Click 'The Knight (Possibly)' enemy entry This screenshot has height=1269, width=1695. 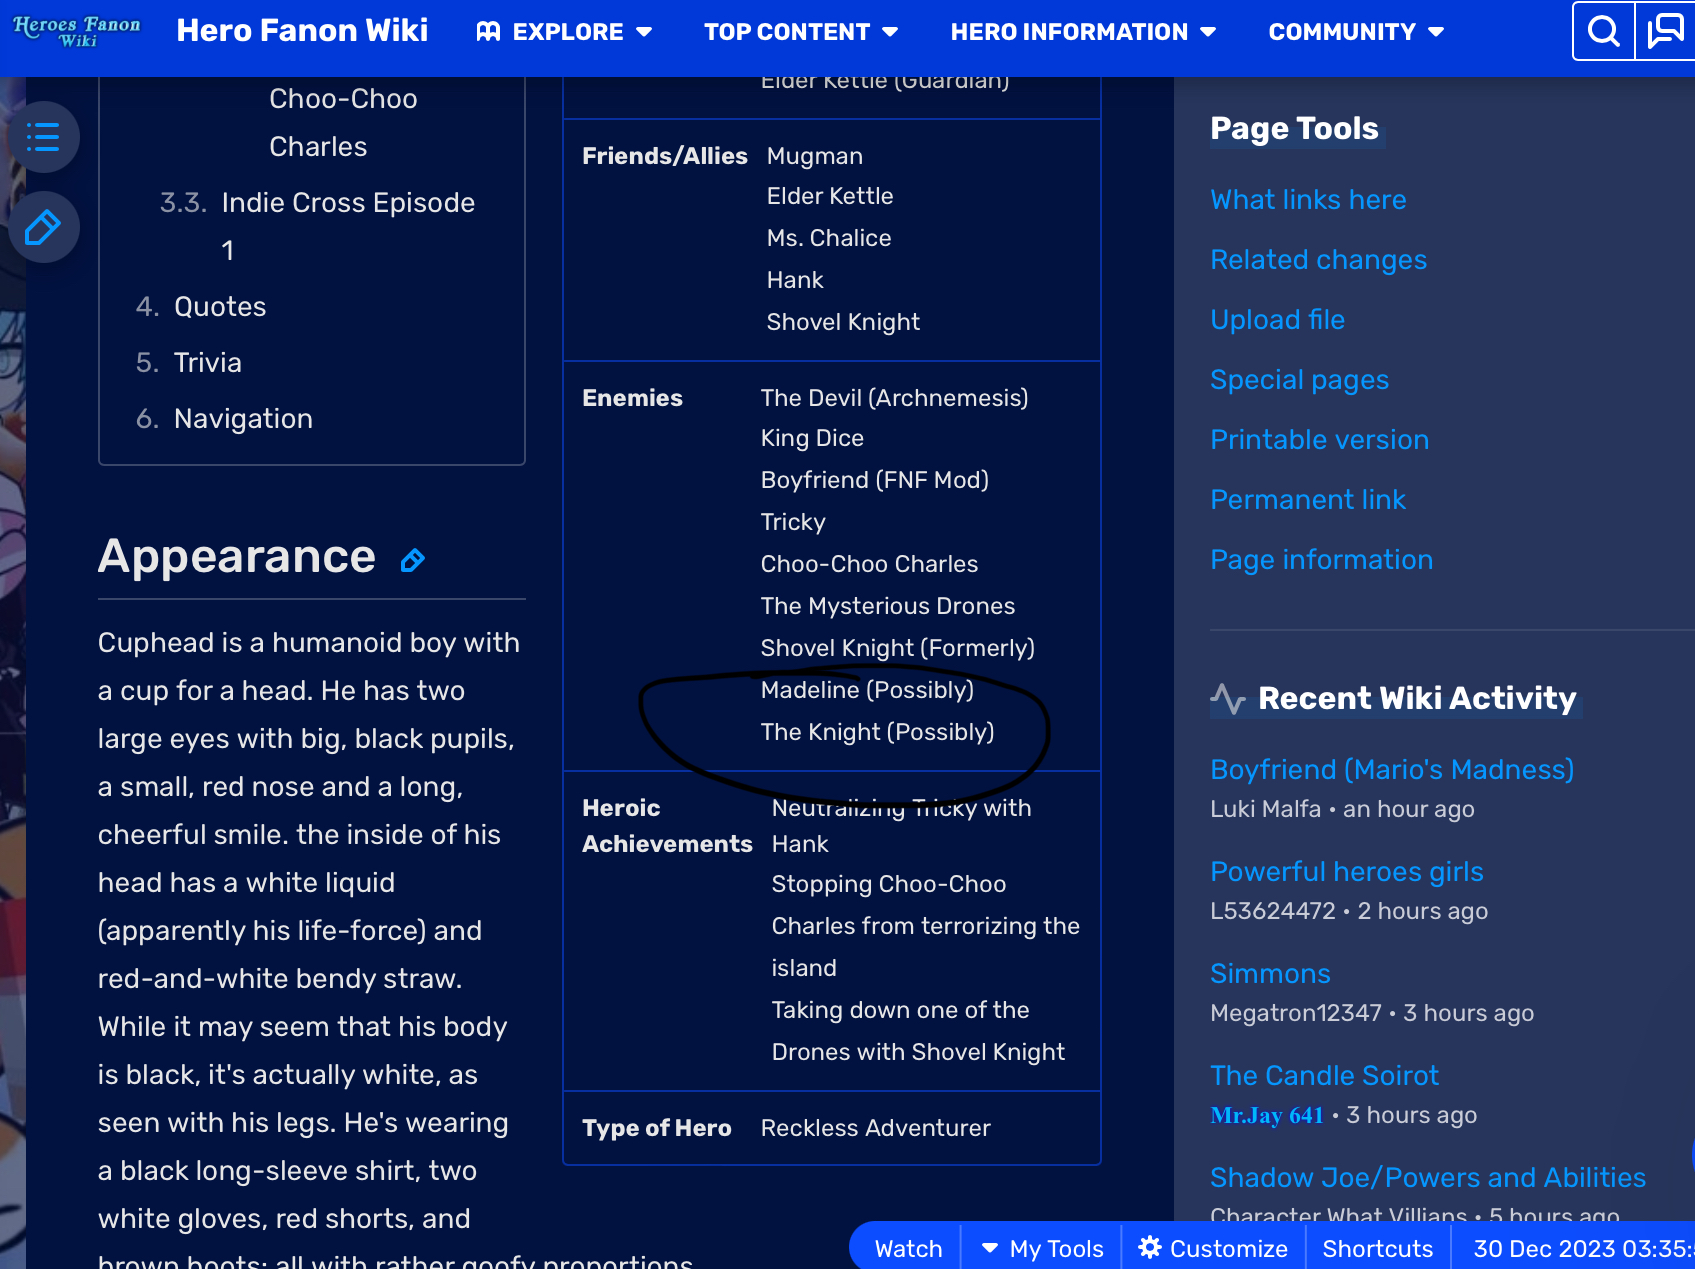[877, 732]
